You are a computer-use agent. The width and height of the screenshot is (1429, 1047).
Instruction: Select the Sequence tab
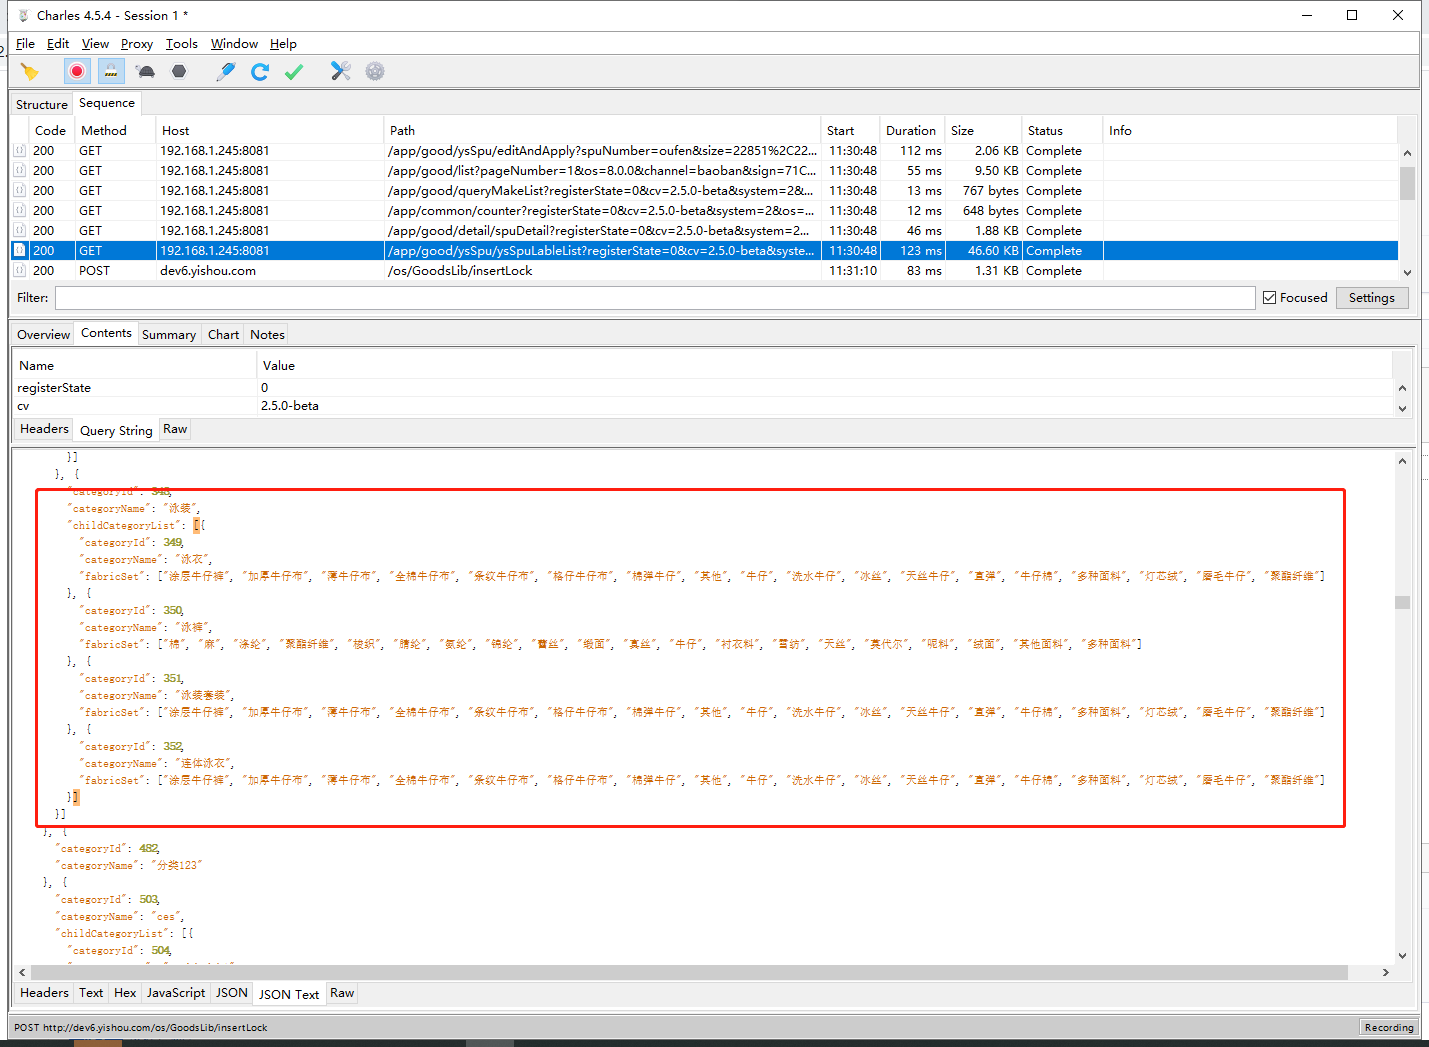pyautogui.click(x=107, y=103)
